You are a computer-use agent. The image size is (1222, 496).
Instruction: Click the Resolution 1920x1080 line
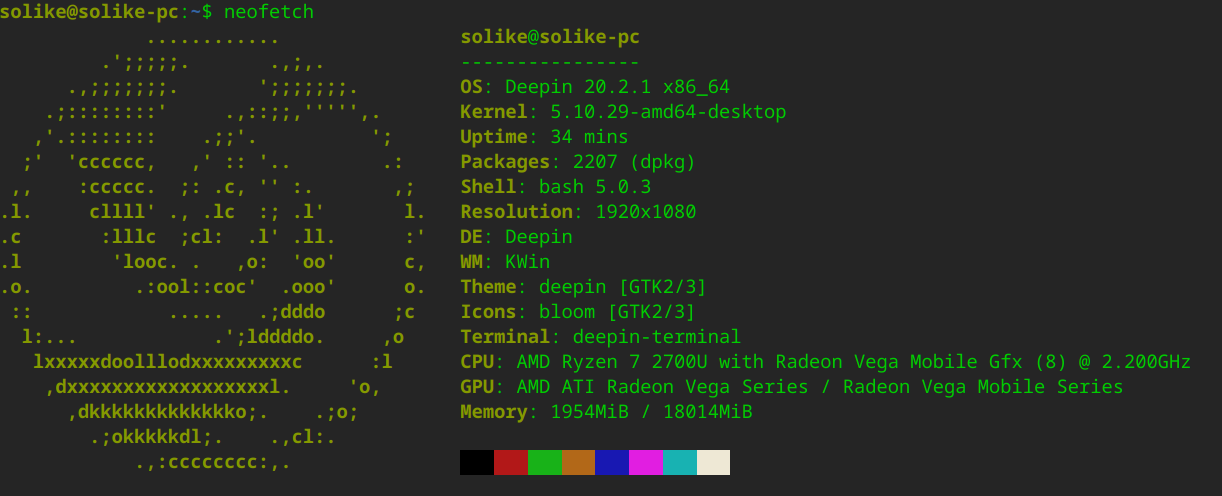(578, 212)
